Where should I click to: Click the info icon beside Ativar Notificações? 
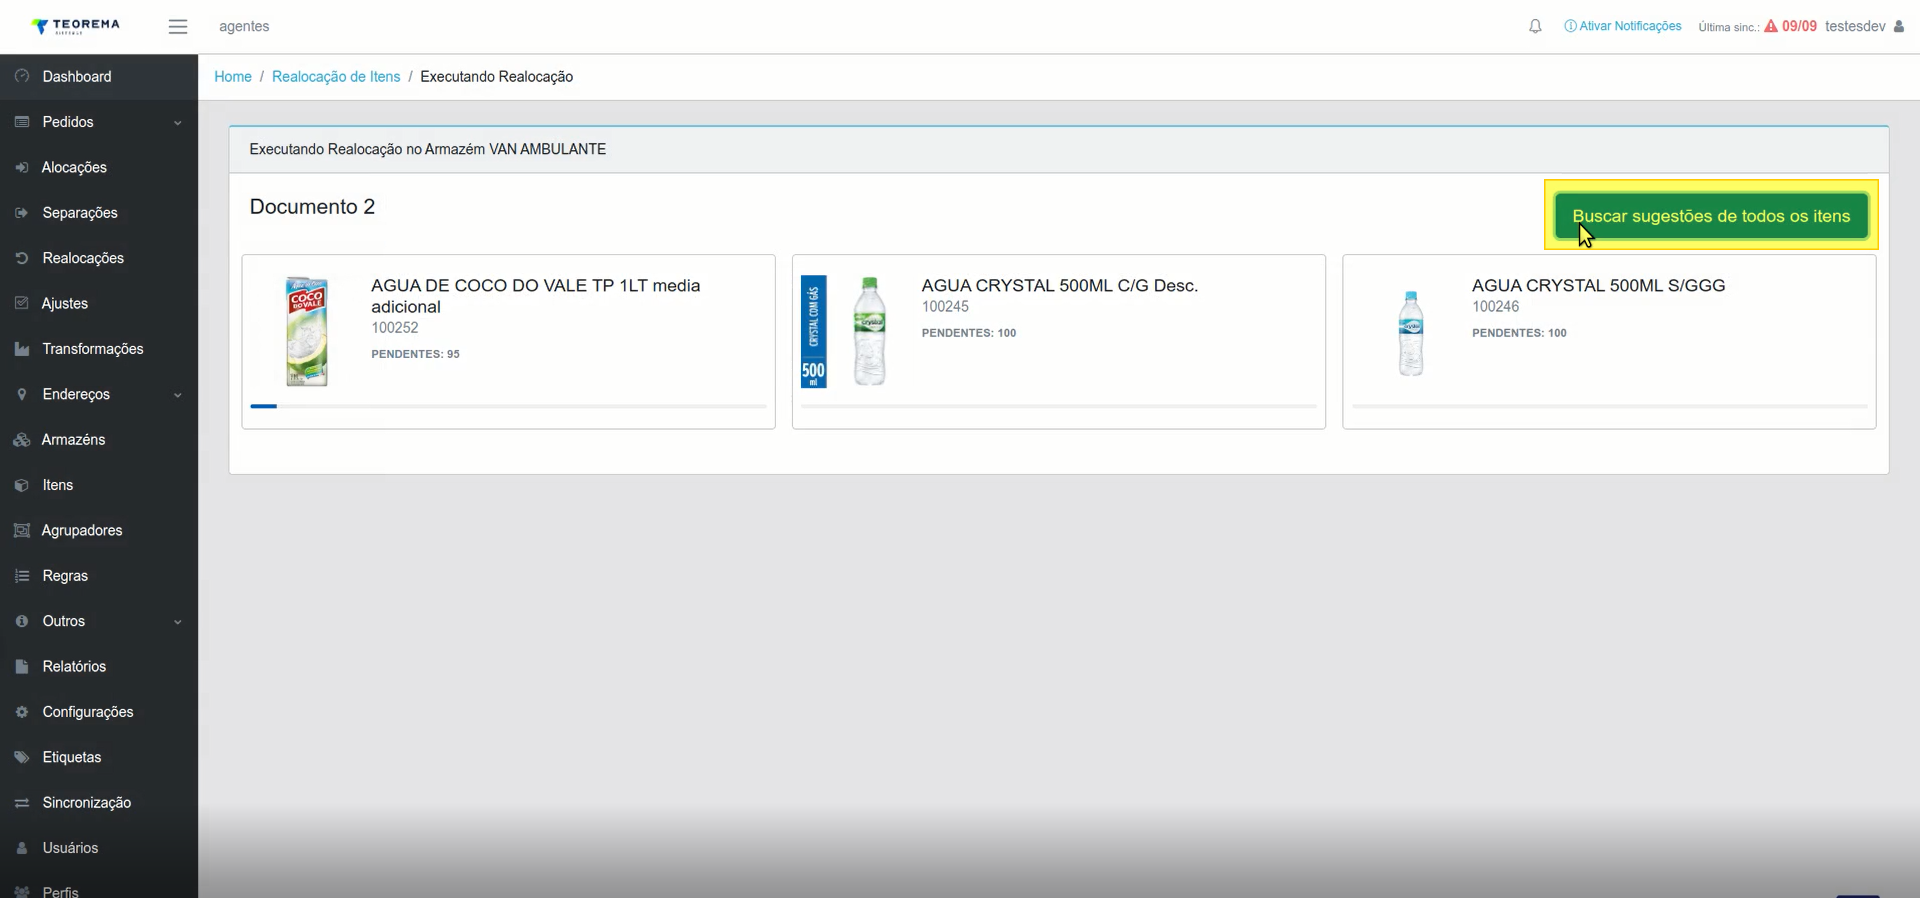pyautogui.click(x=1570, y=26)
